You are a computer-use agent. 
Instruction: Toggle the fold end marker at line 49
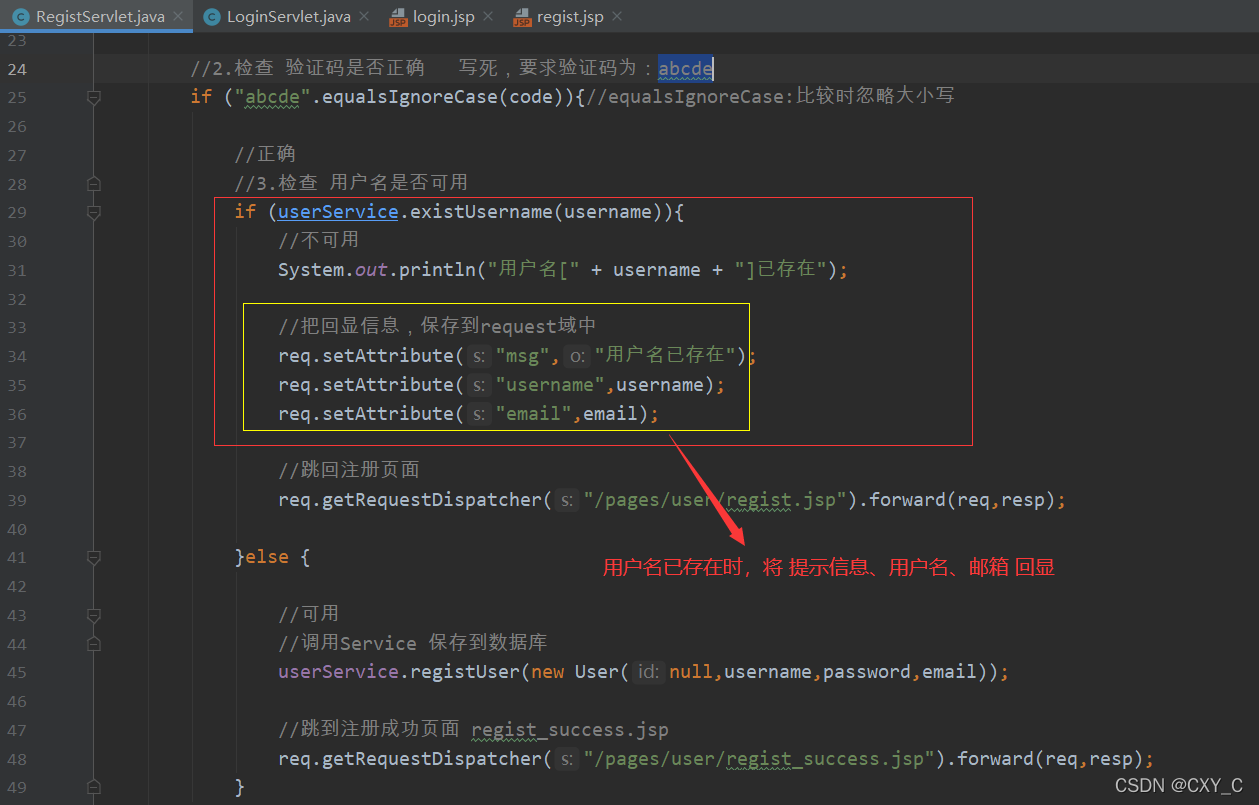(94, 787)
